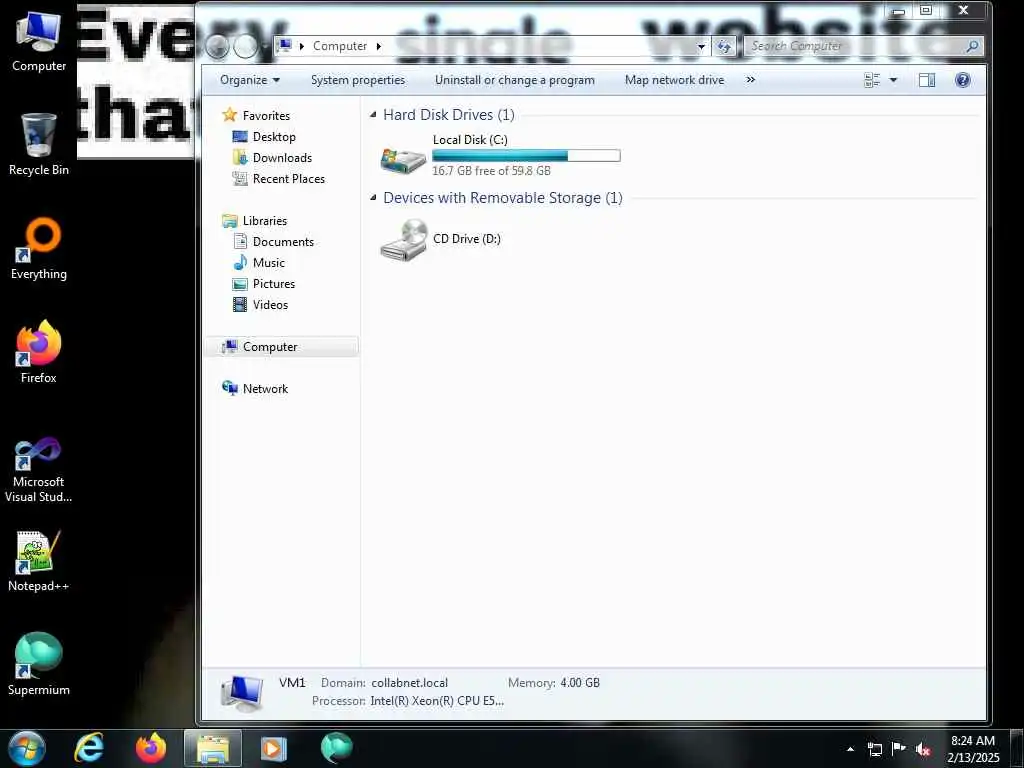Open the view options dropdown arrow
The height and width of the screenshot is (768, 1024).
pyautogui.click(x=893, y=80)
